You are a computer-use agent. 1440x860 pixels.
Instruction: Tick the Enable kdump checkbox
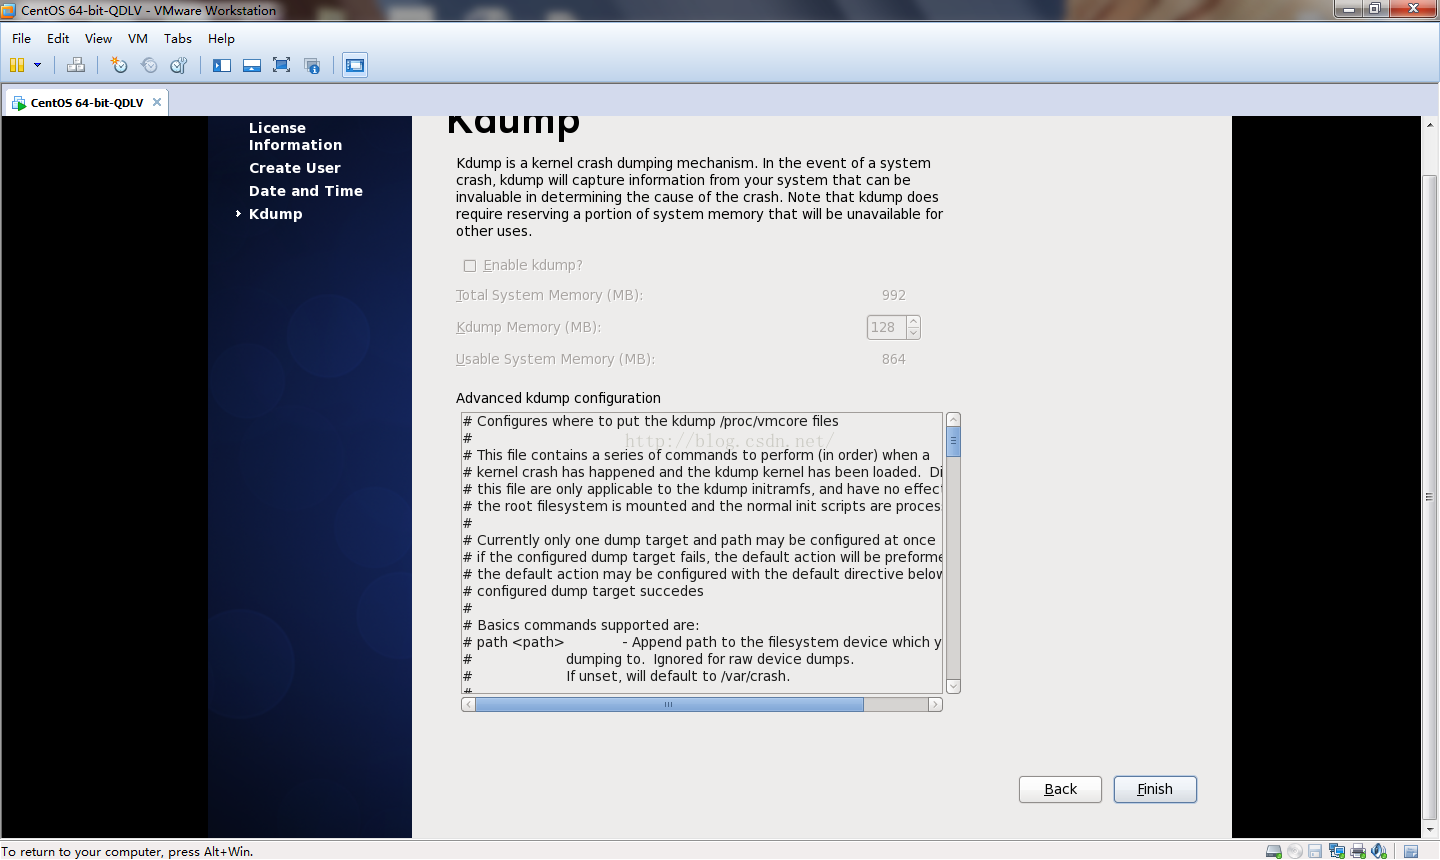click(x=470, y=266)
